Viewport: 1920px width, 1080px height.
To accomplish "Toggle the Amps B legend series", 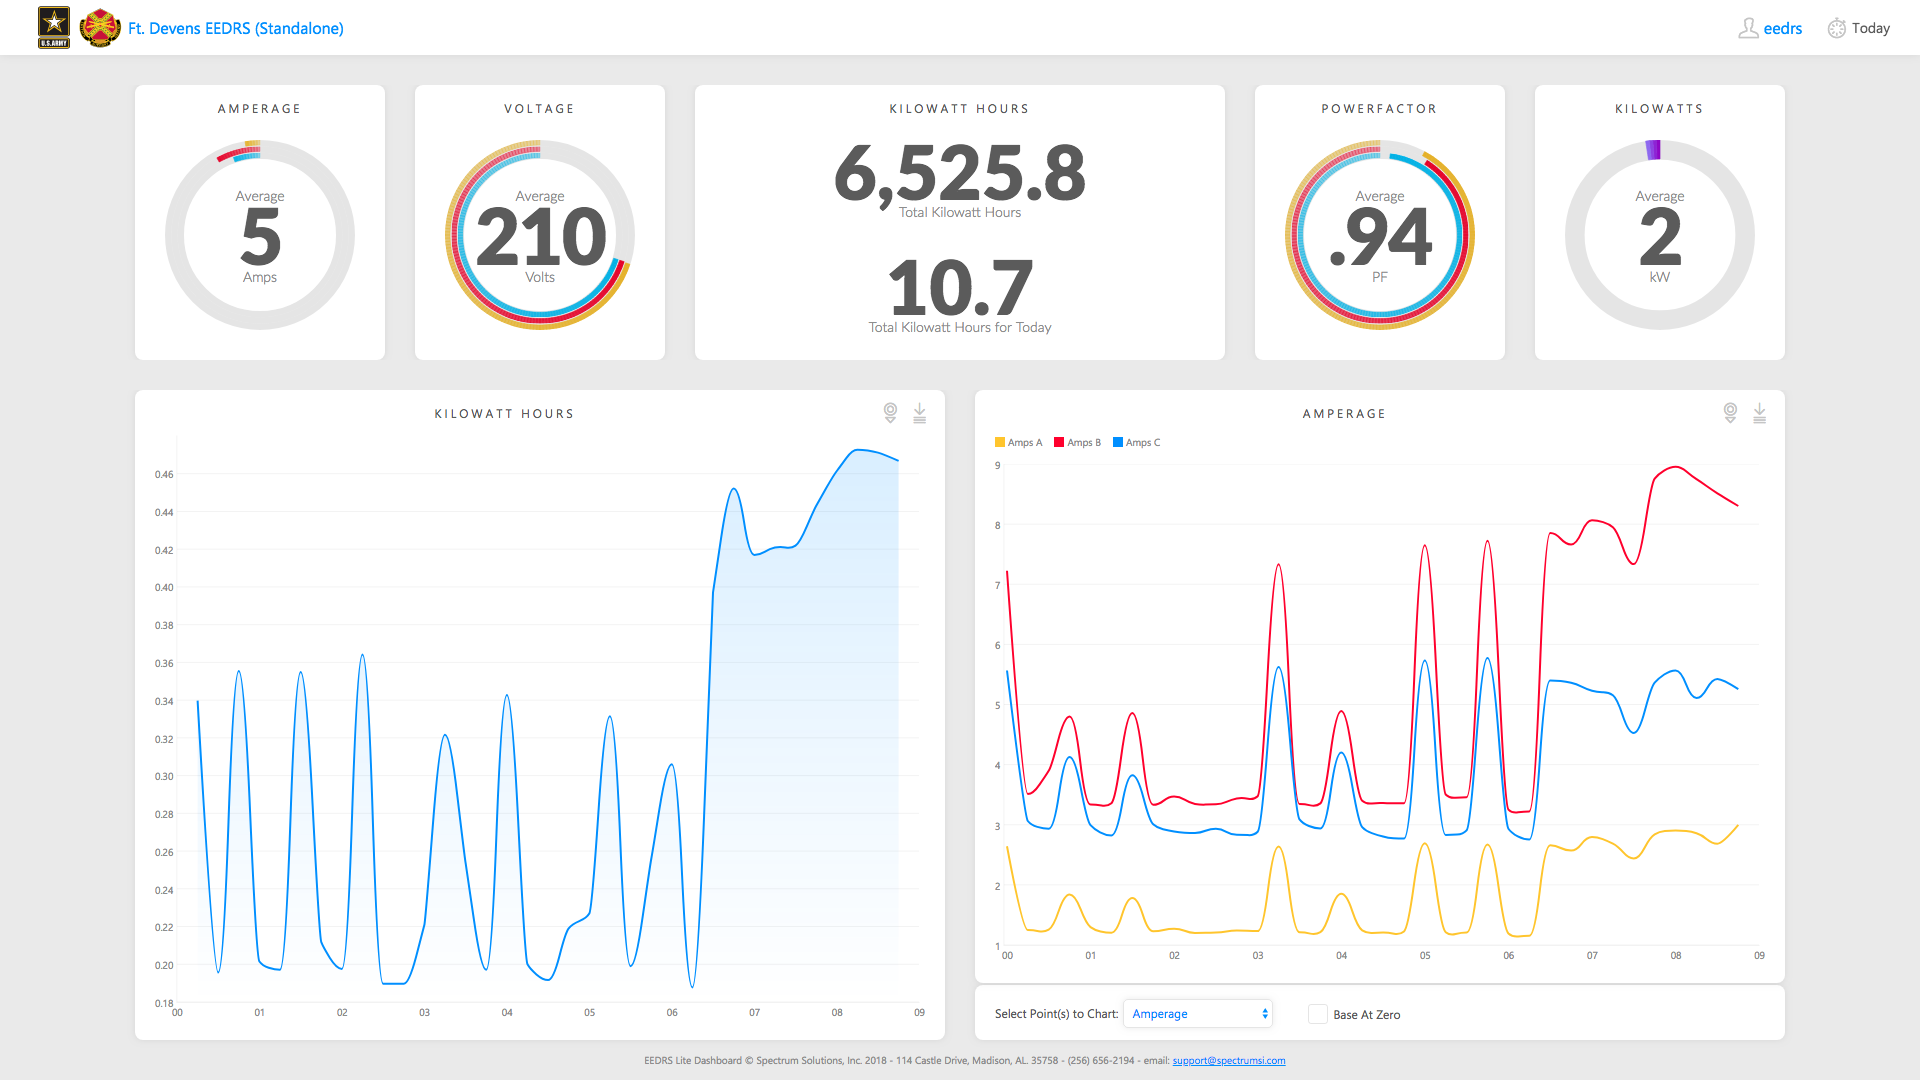I will coord(1078,442).
